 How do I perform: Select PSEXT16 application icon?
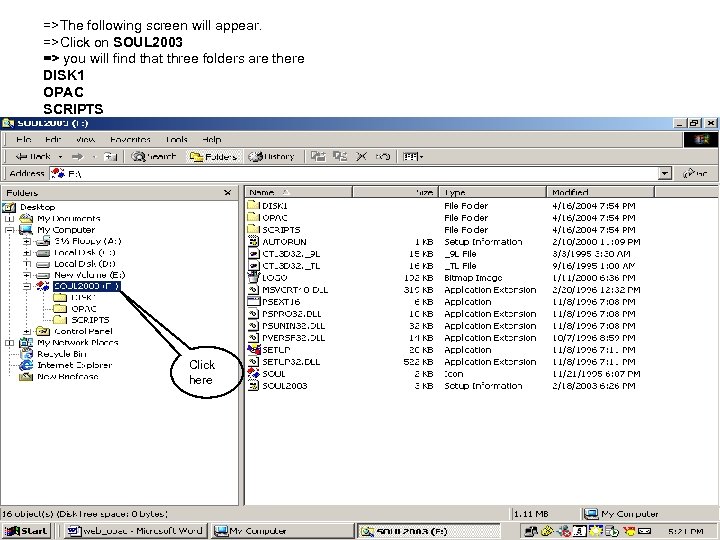tap(253, 301)
